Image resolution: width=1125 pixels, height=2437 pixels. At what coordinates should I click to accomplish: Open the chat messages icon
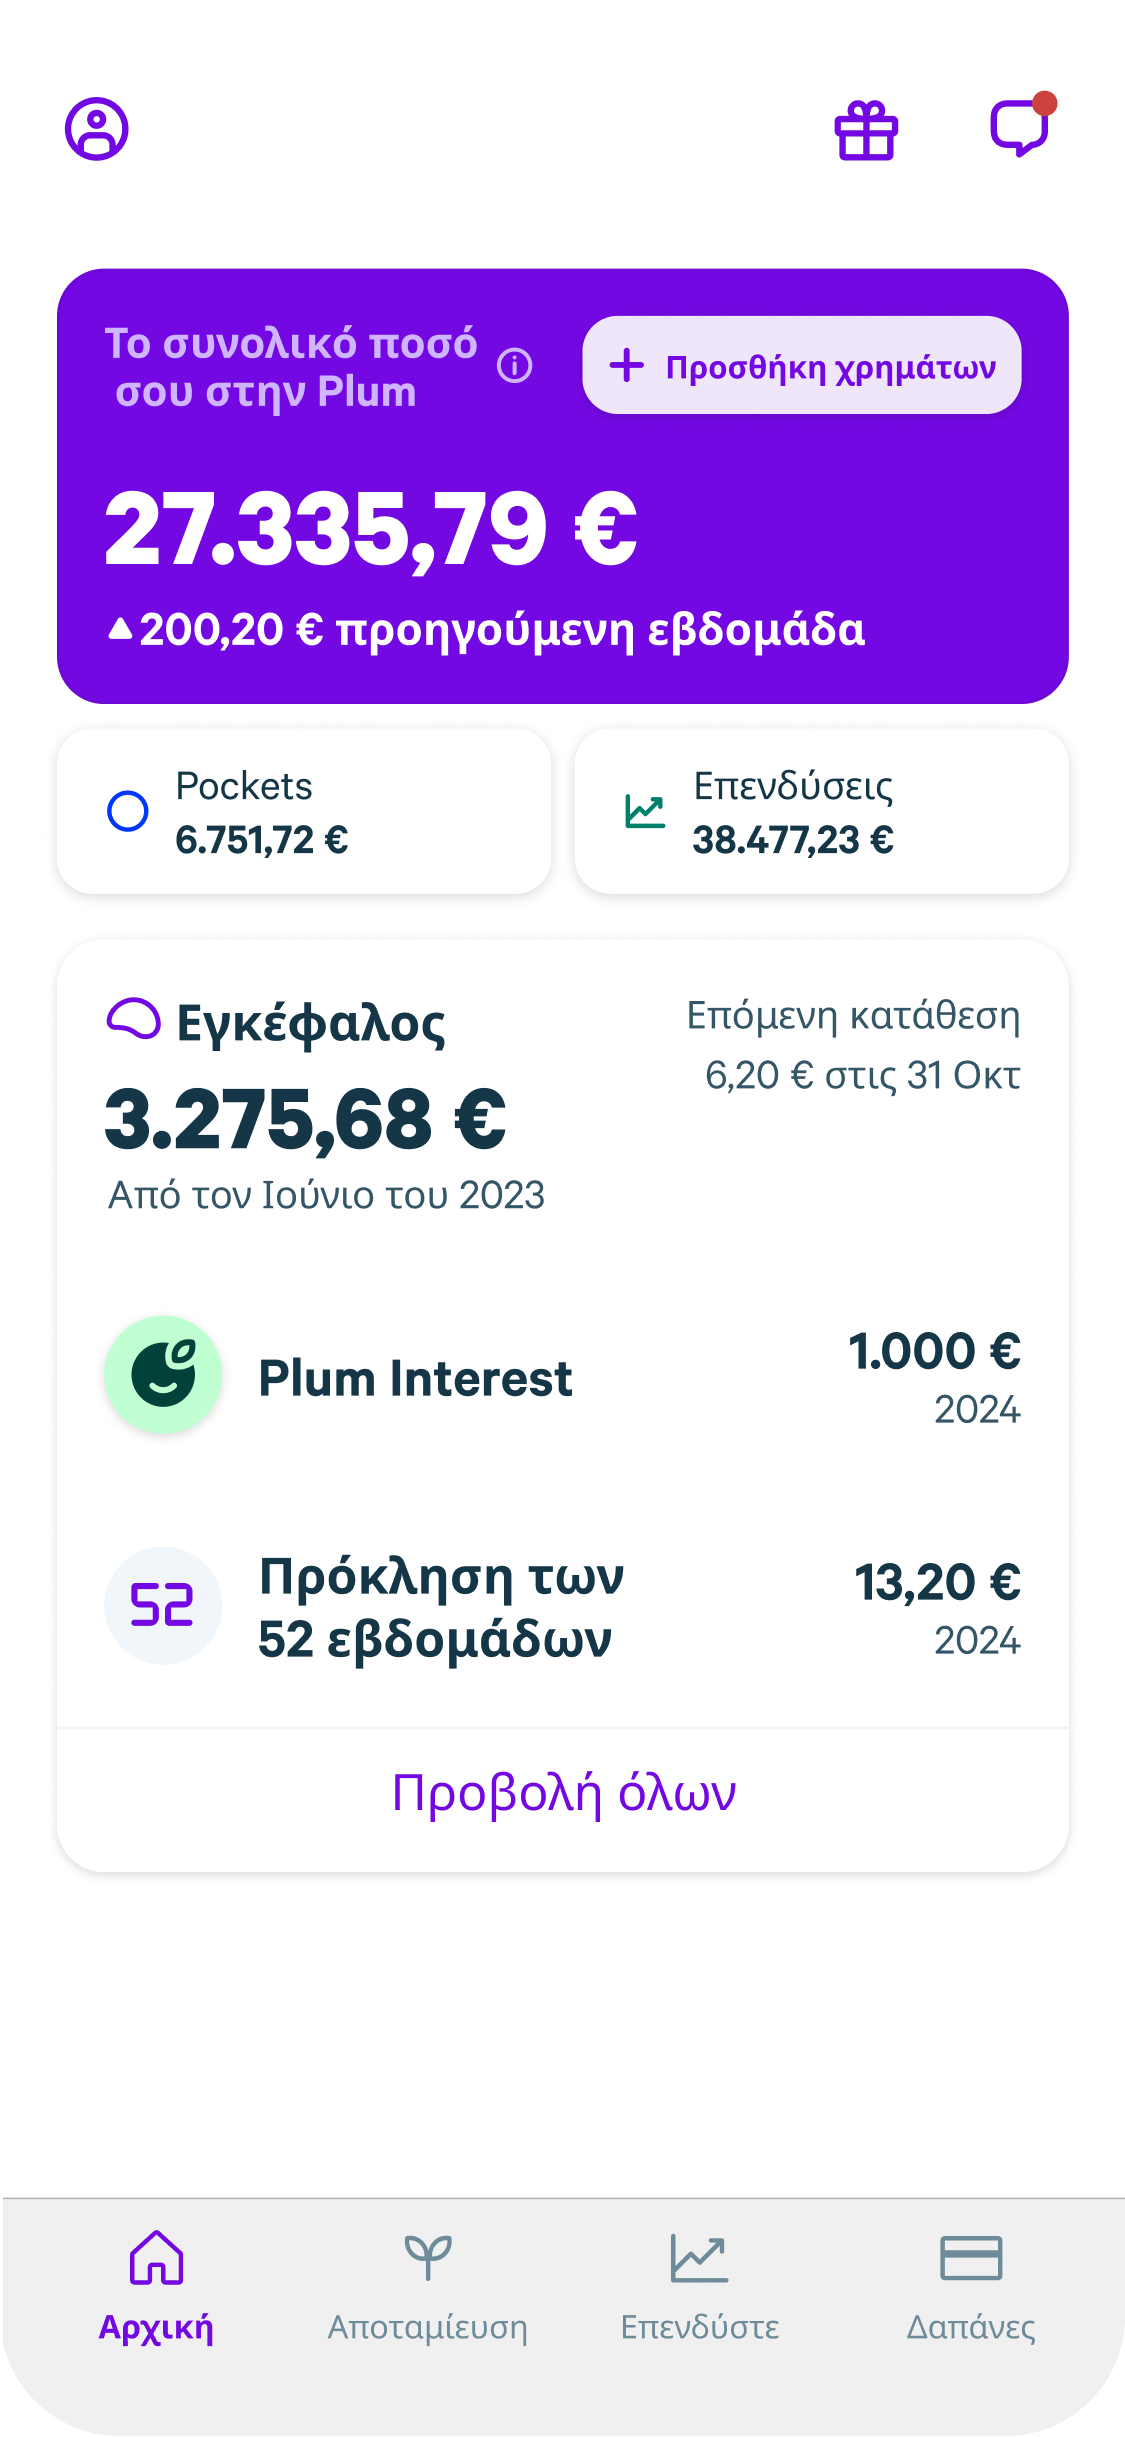pos(1019,128)
